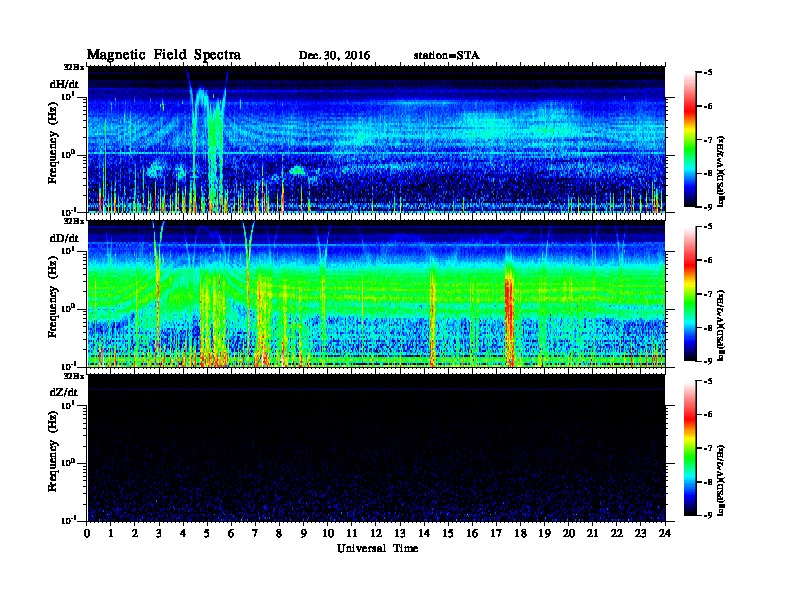Click hour tick label "12" on time axis

tap(376, 534)
